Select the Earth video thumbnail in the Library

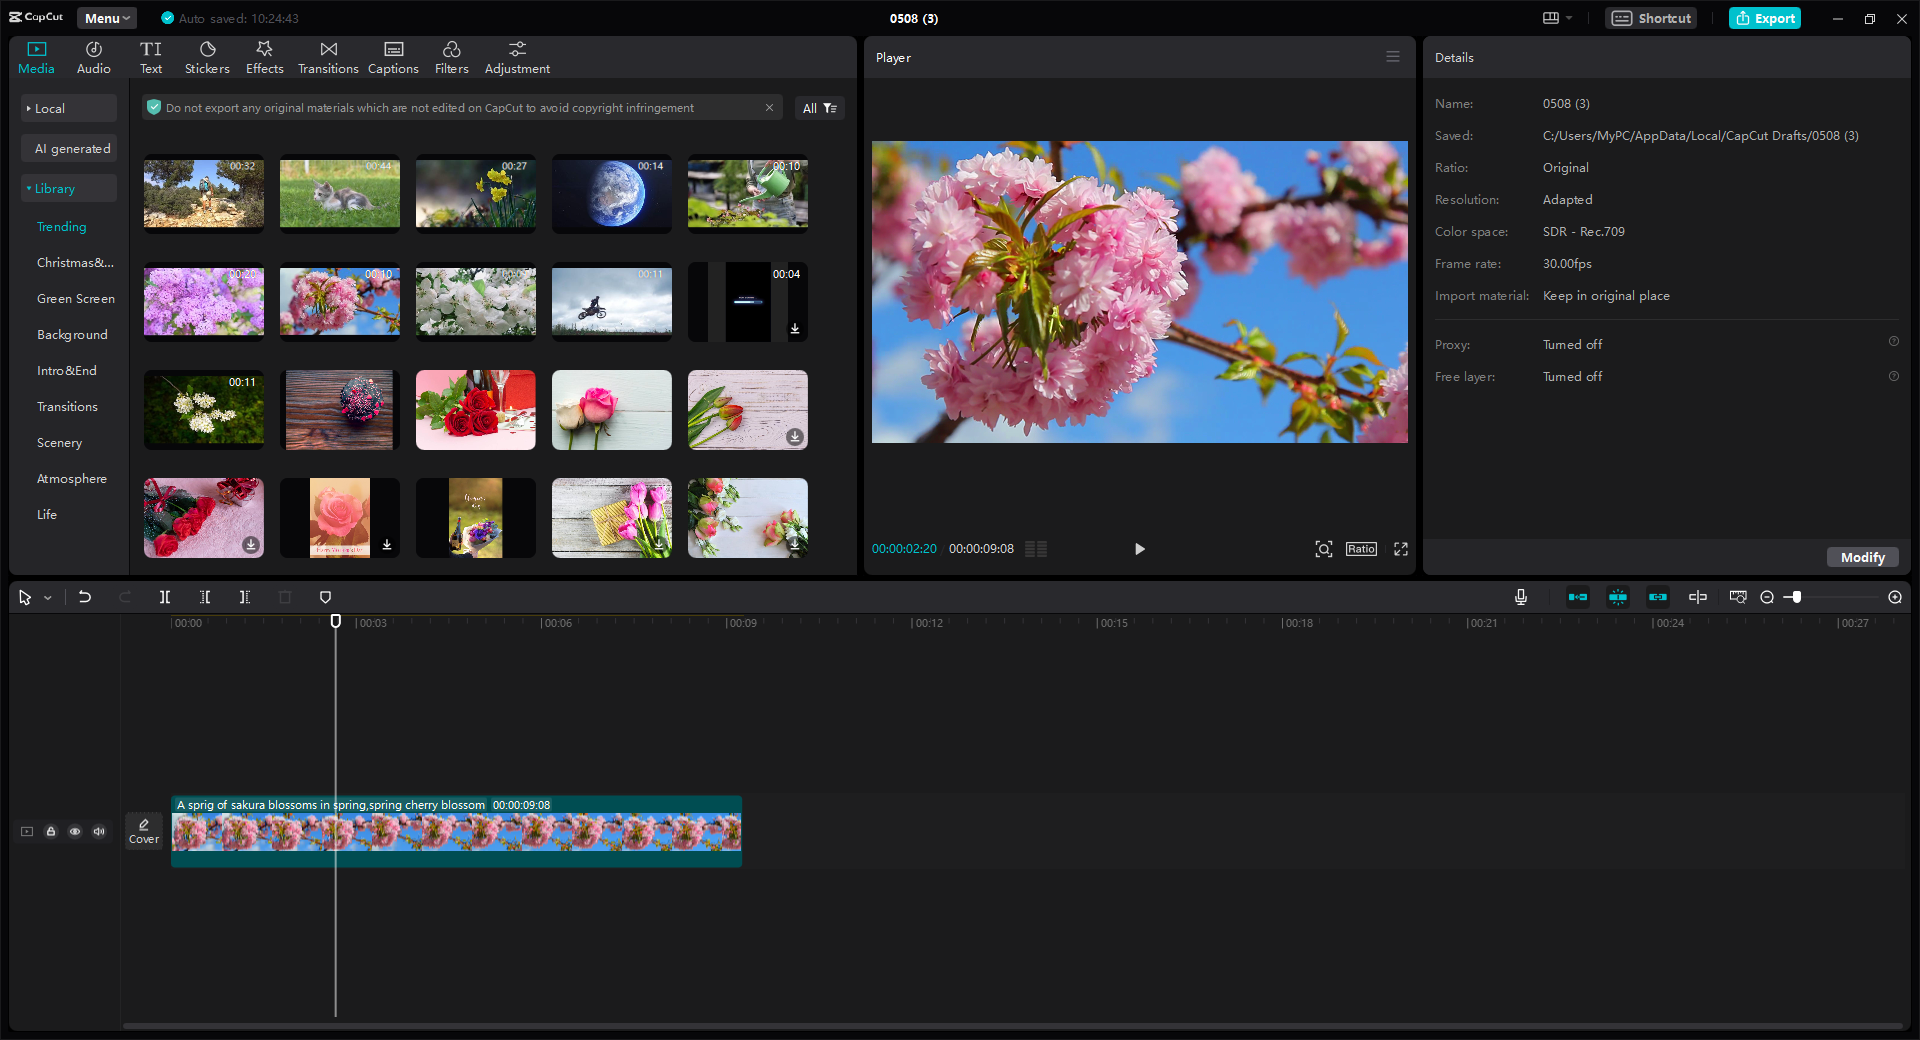coord(611,194)
